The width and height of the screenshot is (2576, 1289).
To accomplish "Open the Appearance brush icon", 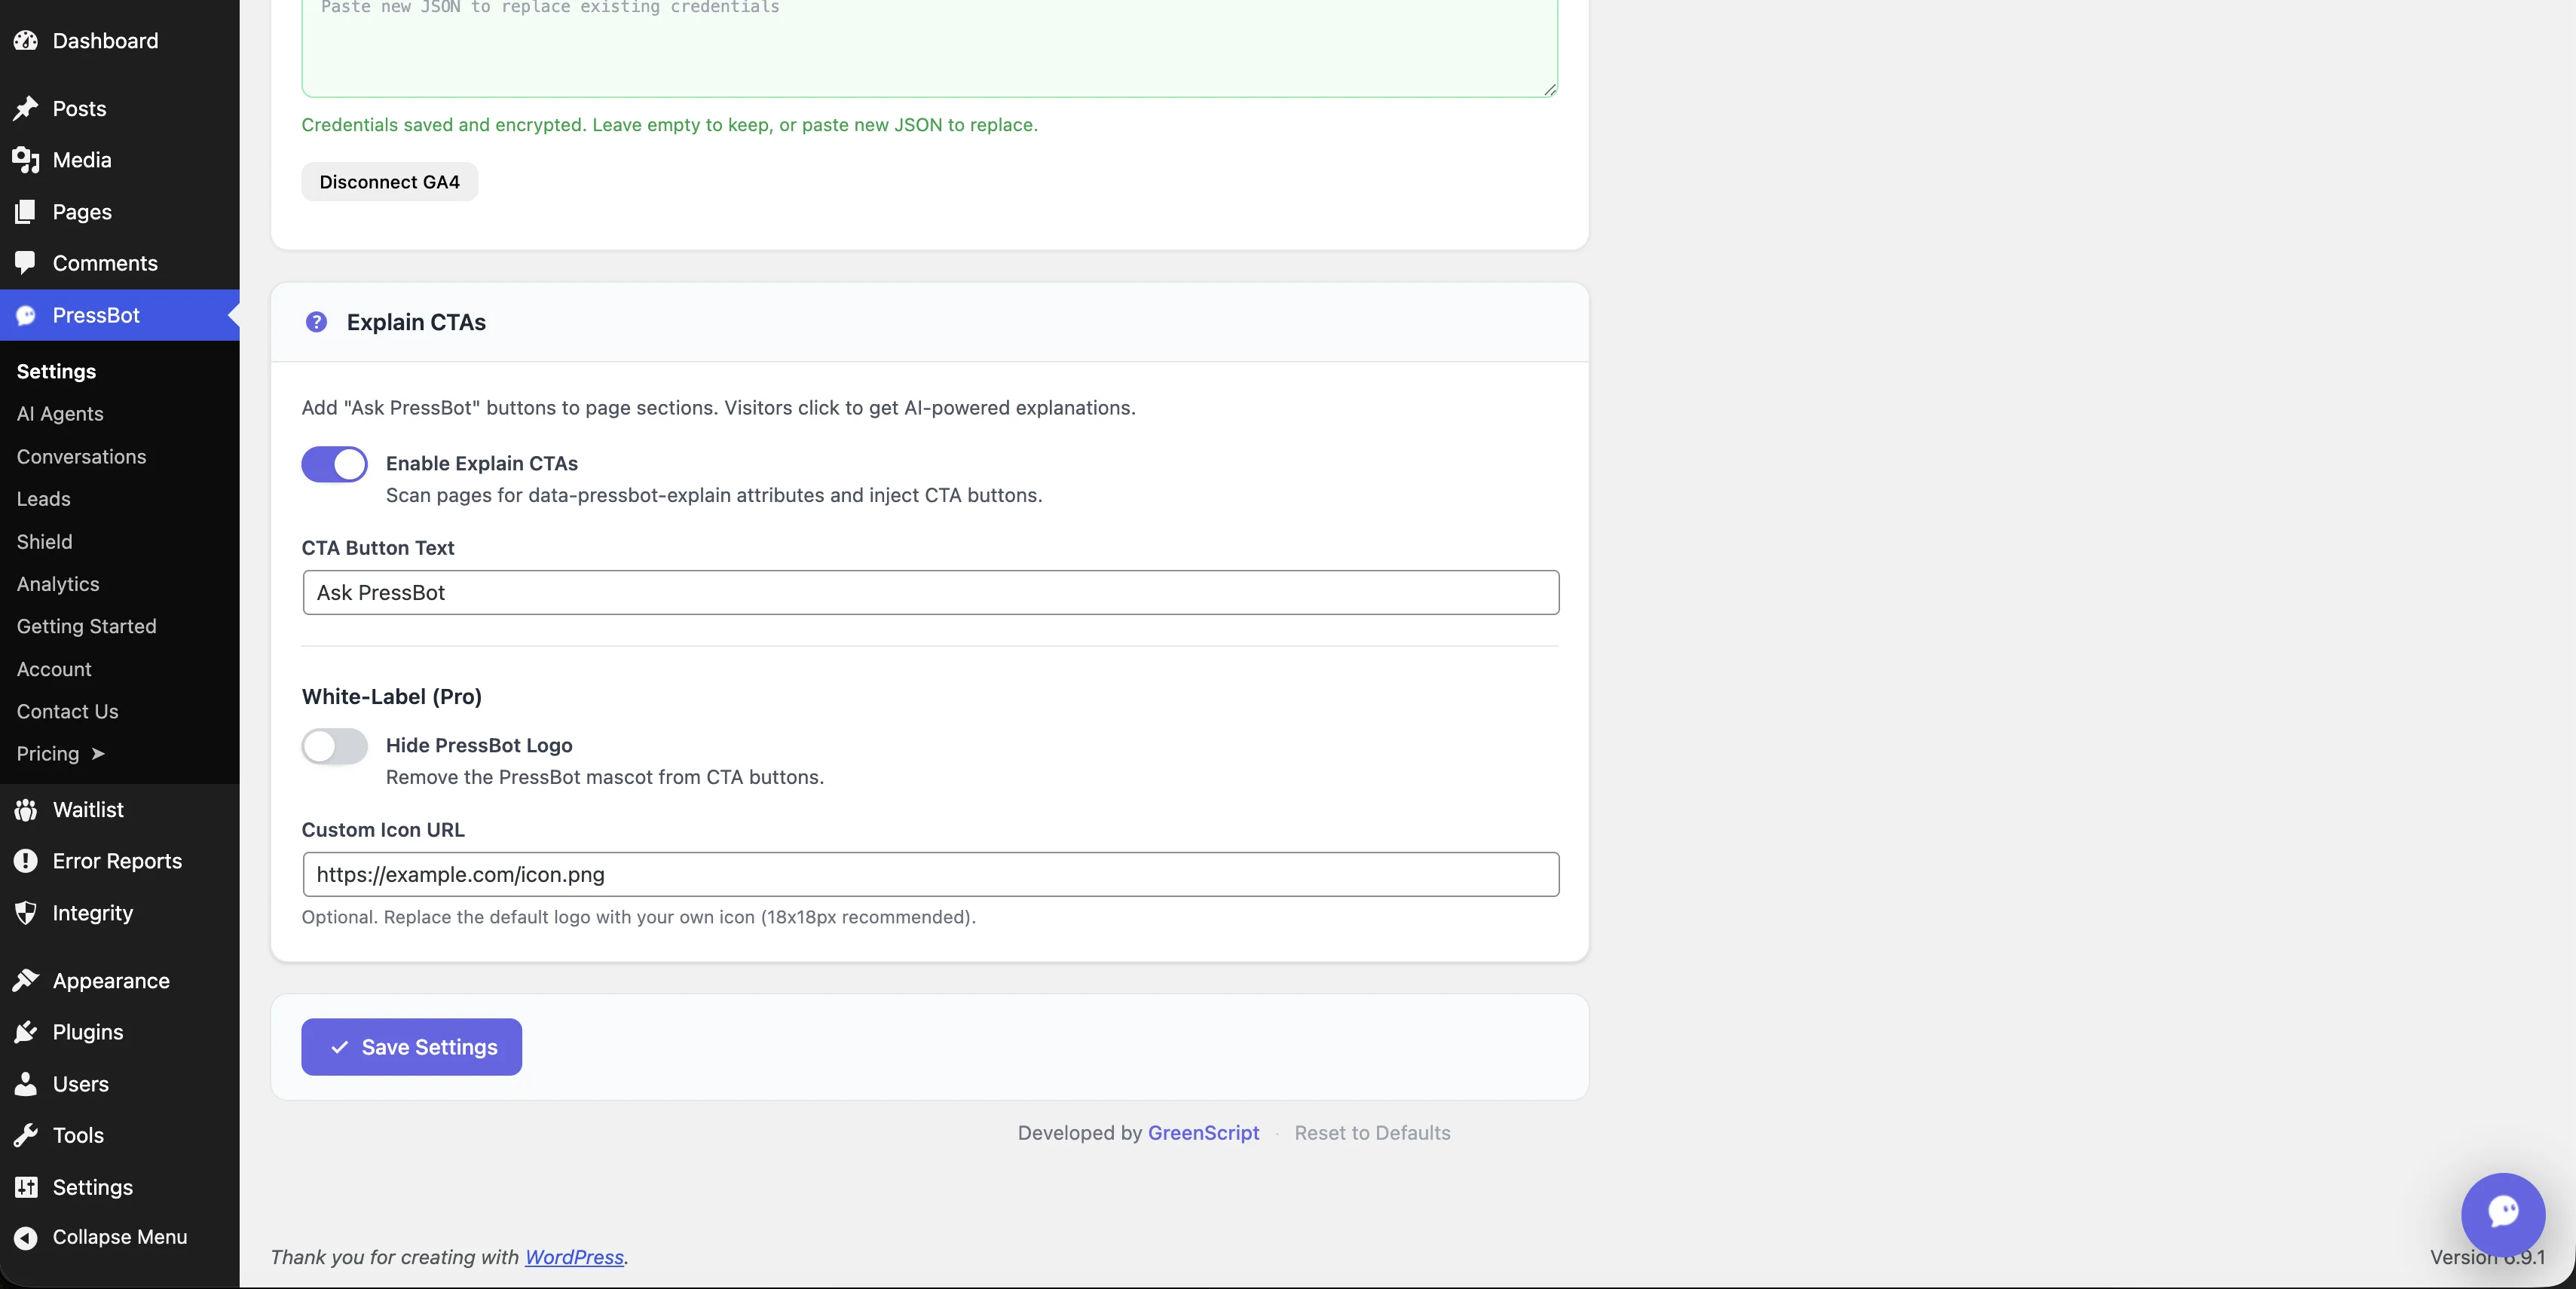I will point(26,980).
